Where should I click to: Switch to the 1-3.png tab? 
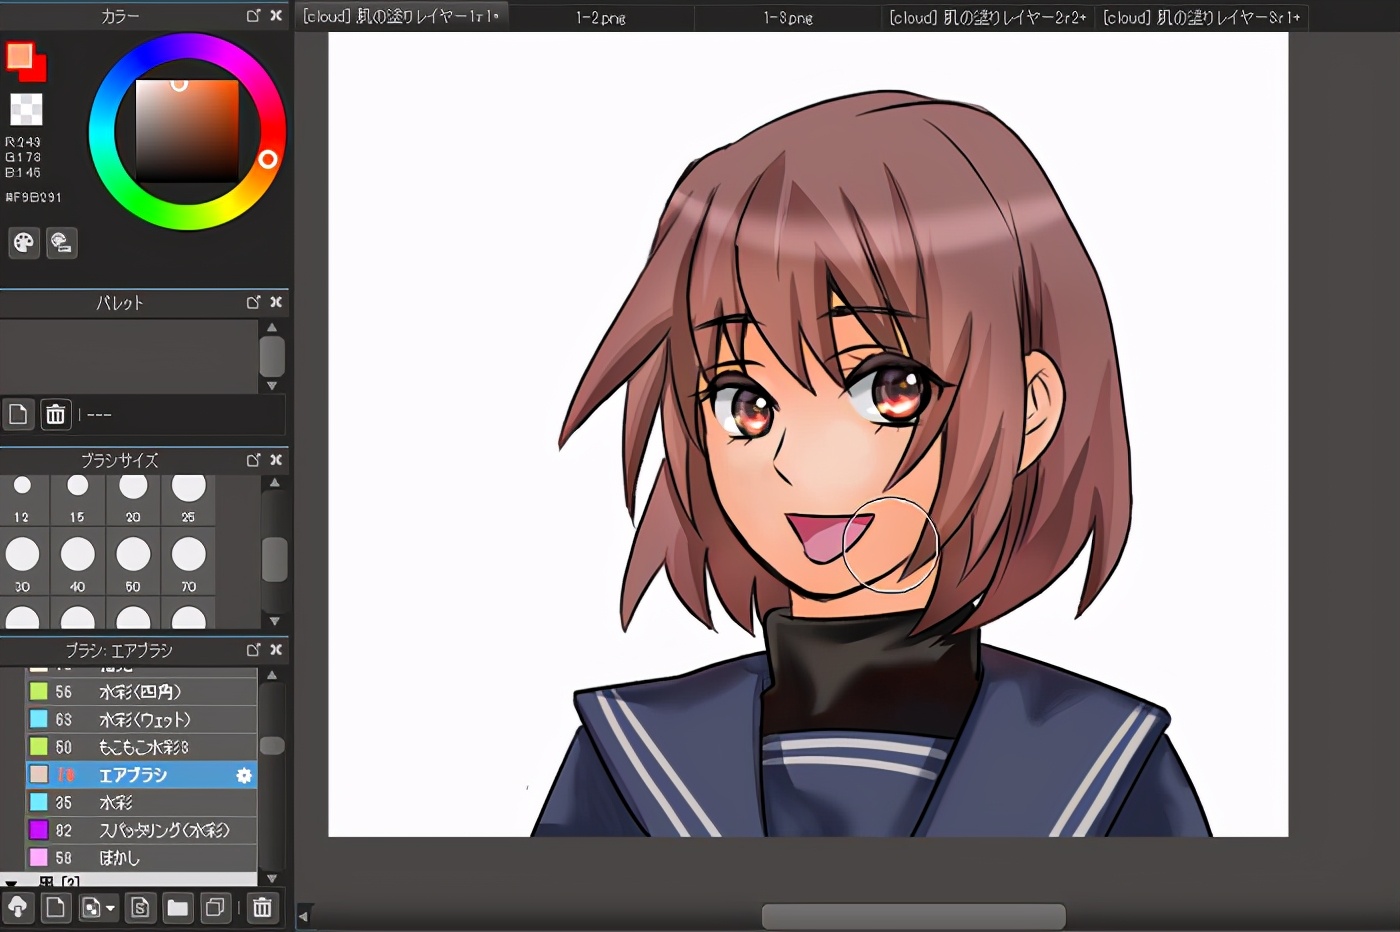(x=788, y=18)
